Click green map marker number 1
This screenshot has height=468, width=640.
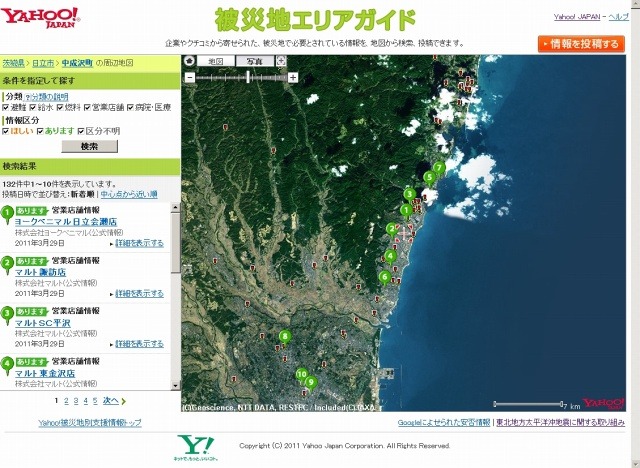(406, 211)
